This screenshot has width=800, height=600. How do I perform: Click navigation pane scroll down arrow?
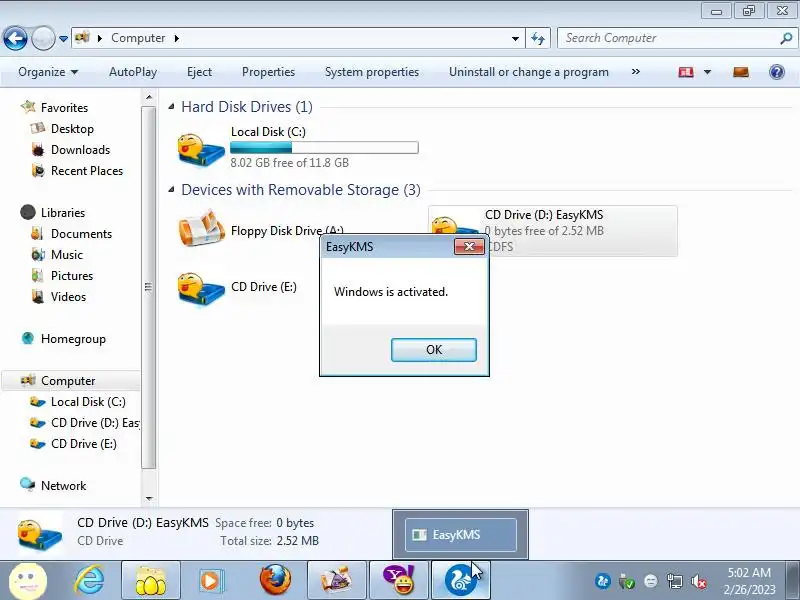tap(148, 498)
